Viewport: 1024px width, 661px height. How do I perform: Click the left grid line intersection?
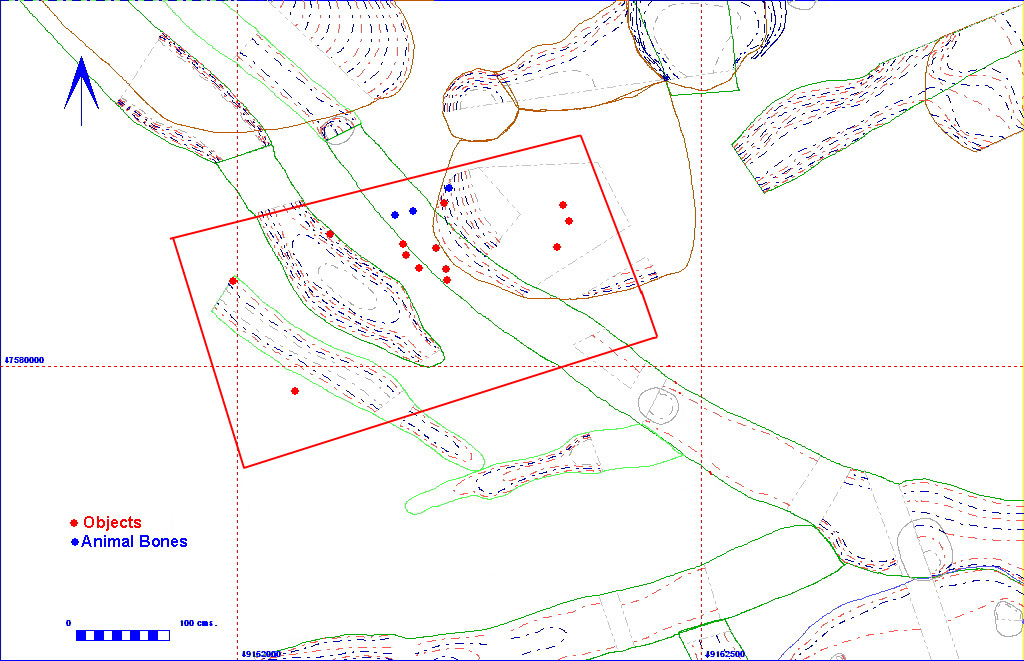pyautogui.click(x=237, y=366)
